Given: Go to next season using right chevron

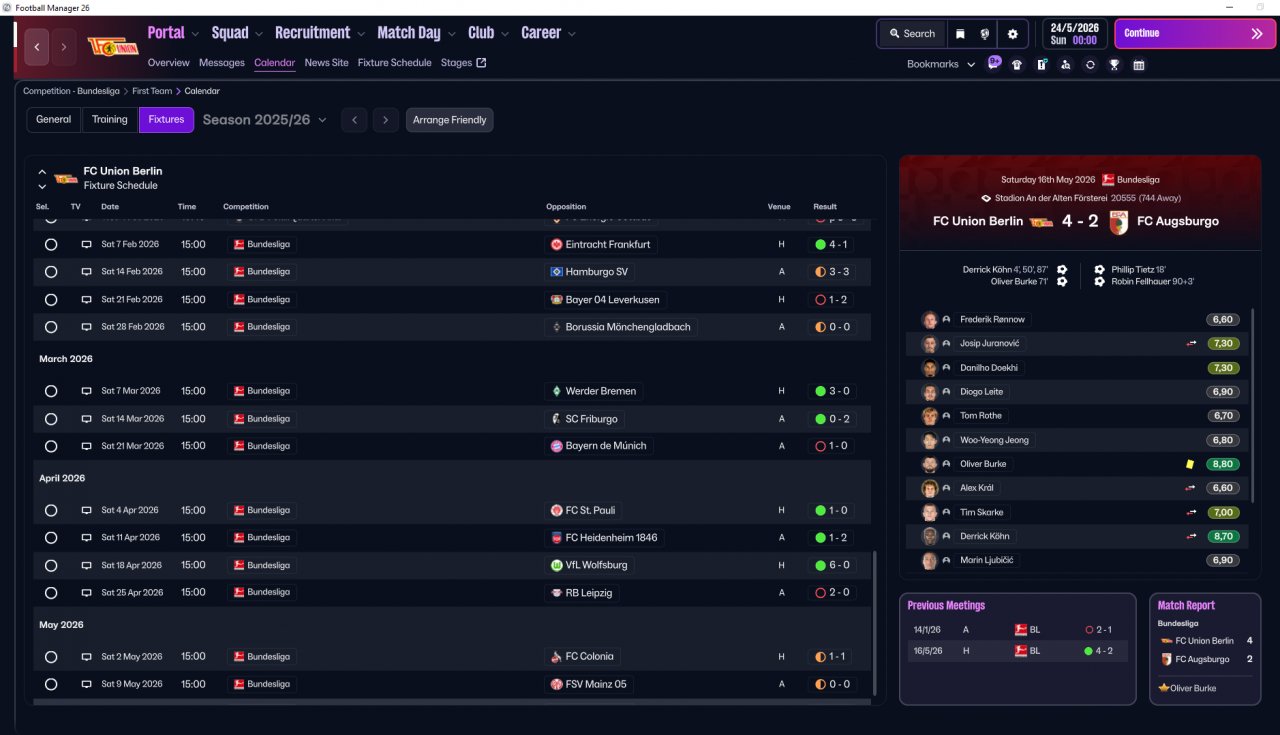Looking at the screenshot, I should click(x=386, y=120).
